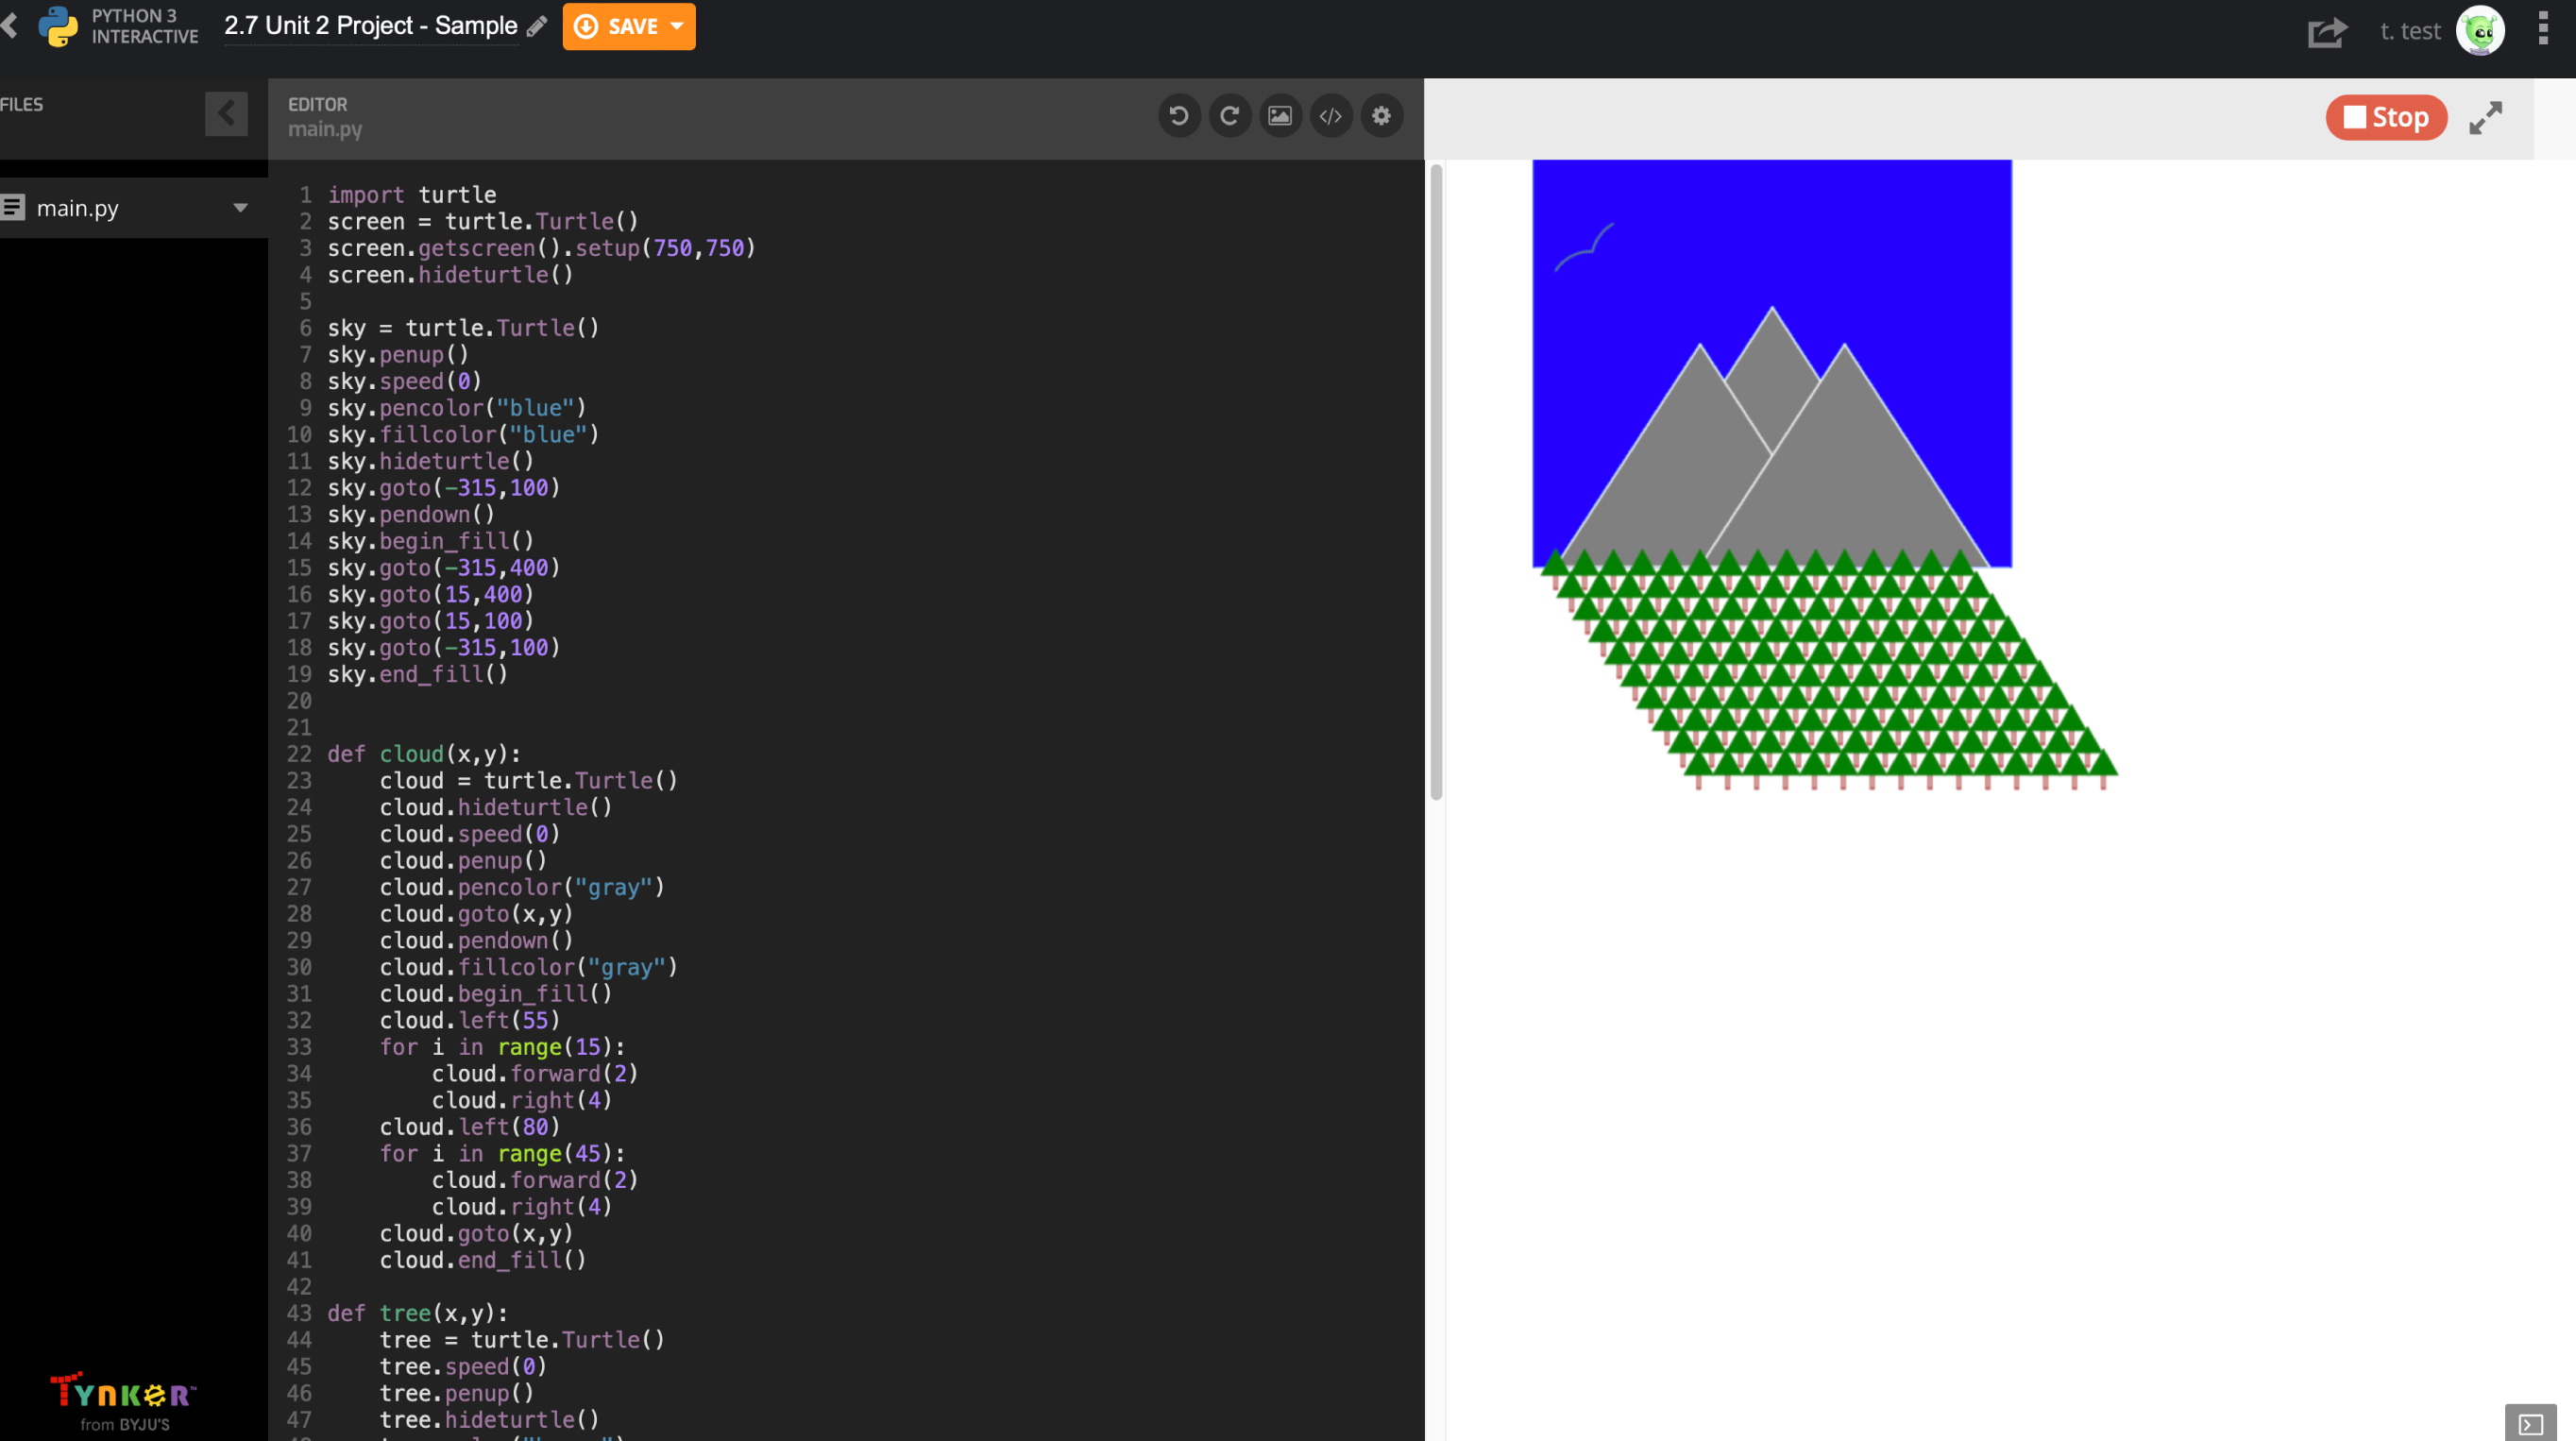Click the 't. test' username
Viewport: 2576px width, 1441px height.
pos(2410,31)
